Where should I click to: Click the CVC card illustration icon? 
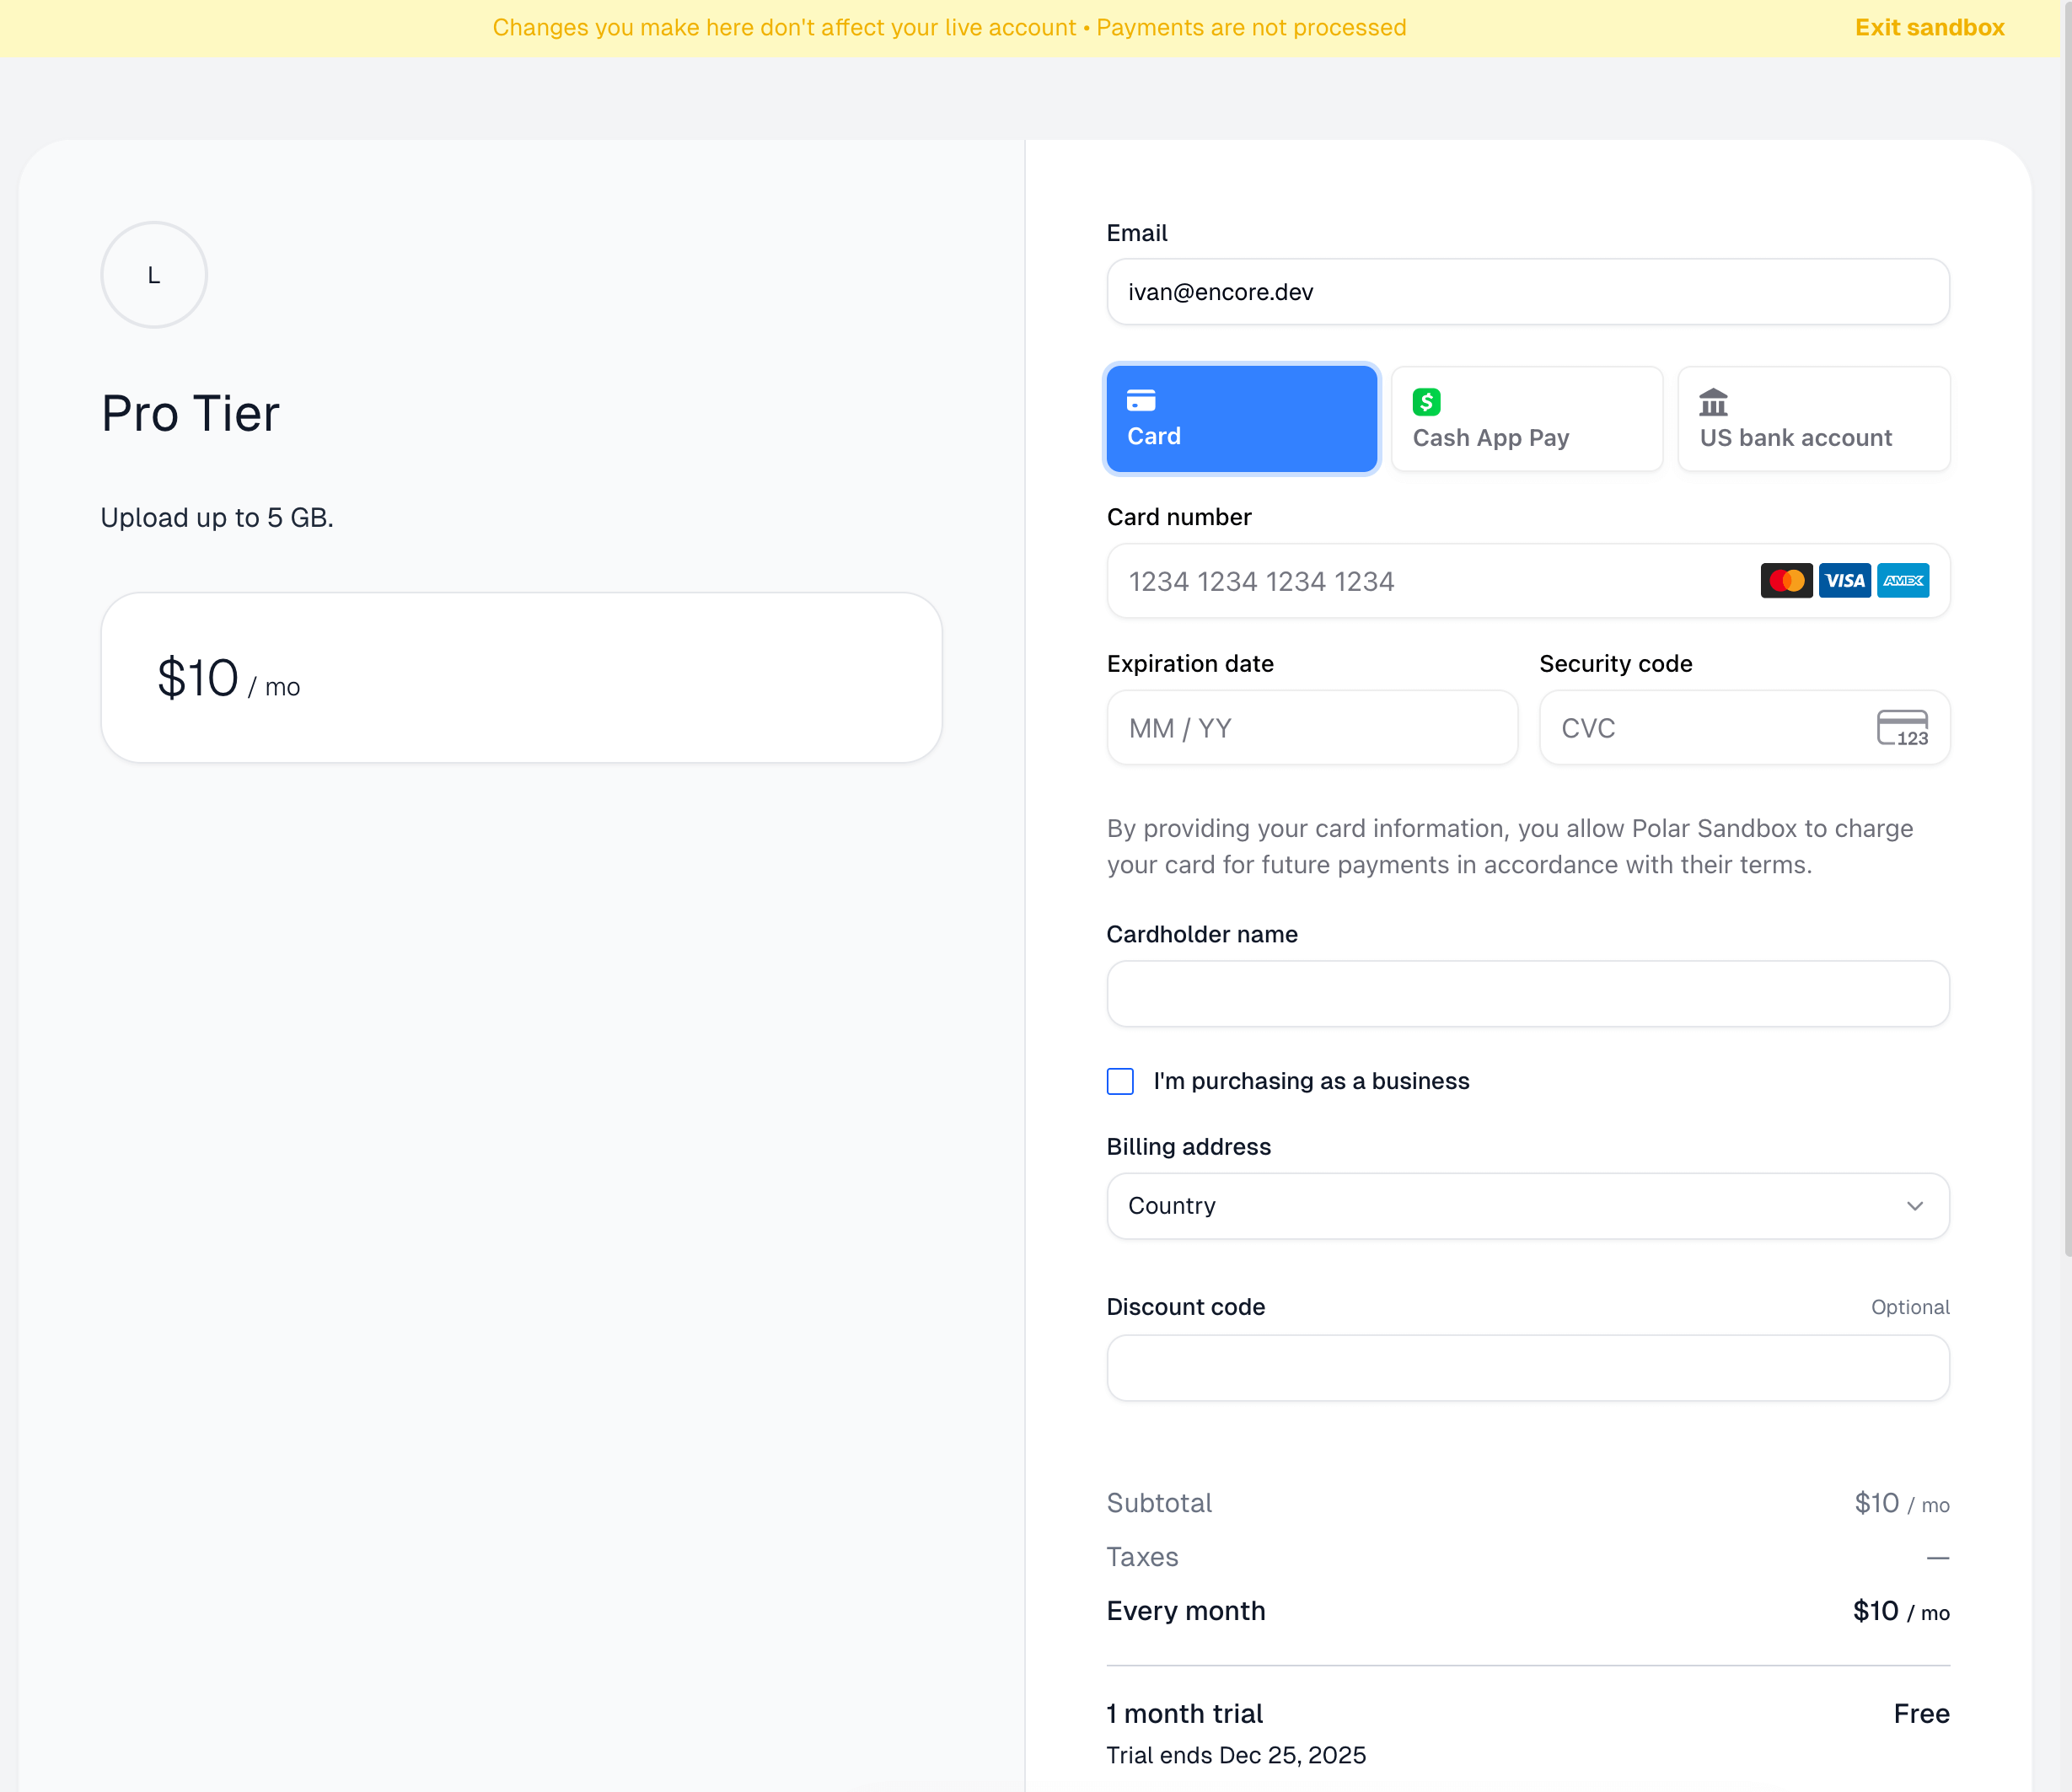pos(1902,727)
